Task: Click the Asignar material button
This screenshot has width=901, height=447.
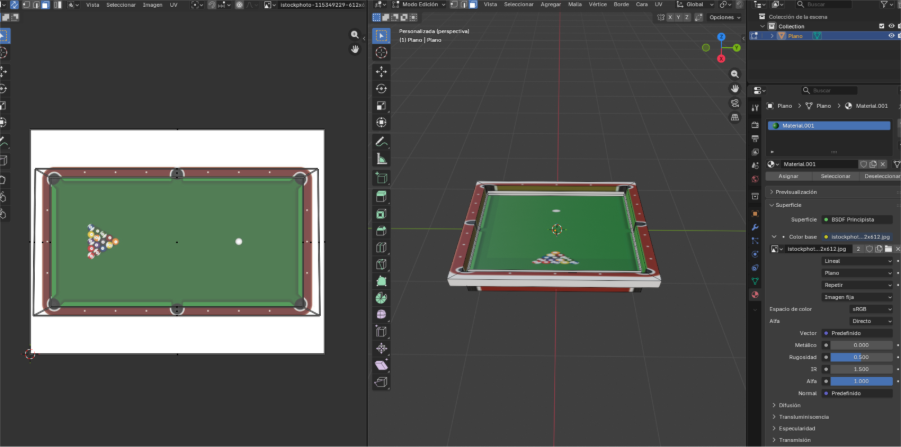Action: tap(788, 176)
